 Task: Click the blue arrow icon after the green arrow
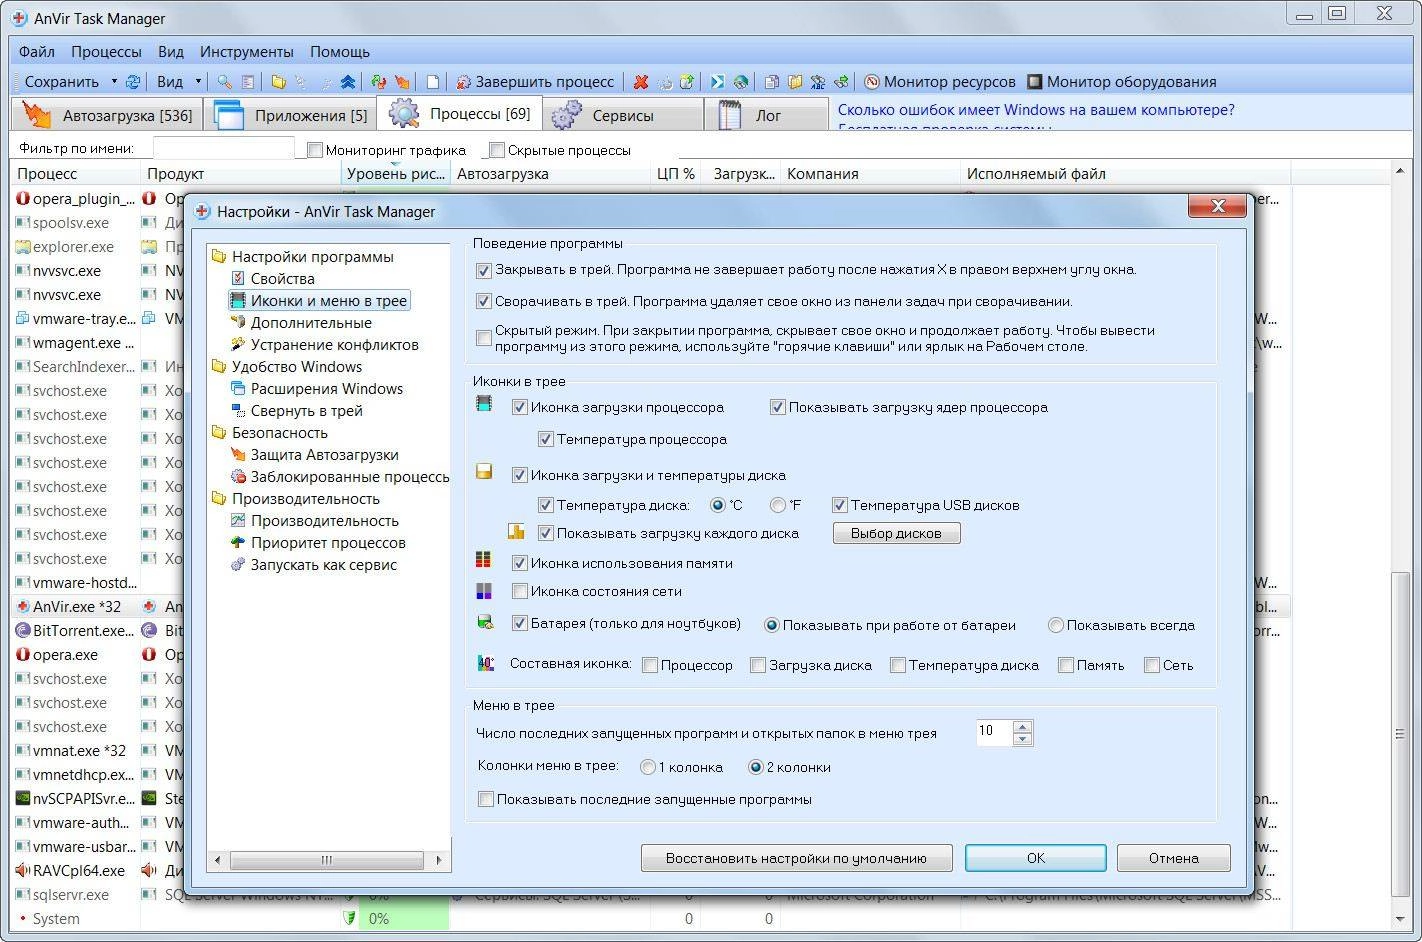[x=718, y=82]
